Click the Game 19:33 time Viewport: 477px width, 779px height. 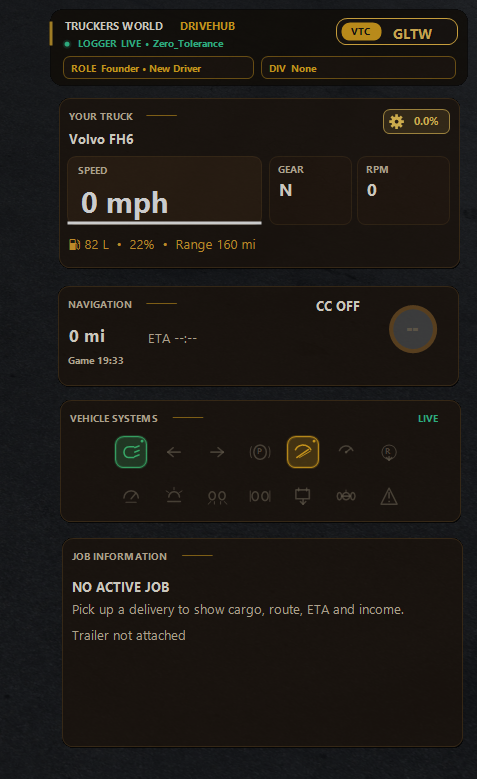[96, 361]
